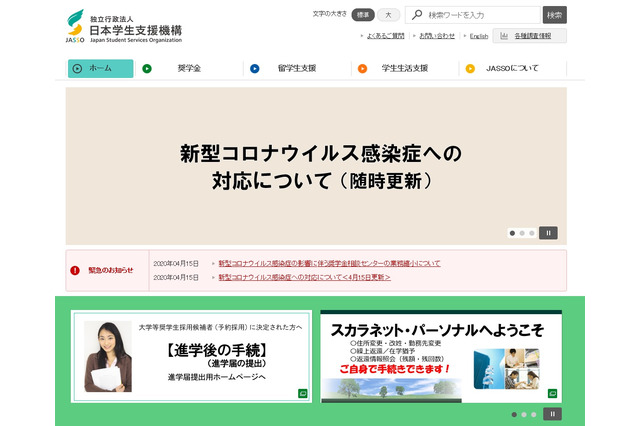Focus the 検索ワードを入力 search field
The width and height of the screenshot is (640, 426).
click(x=473, y=15)
